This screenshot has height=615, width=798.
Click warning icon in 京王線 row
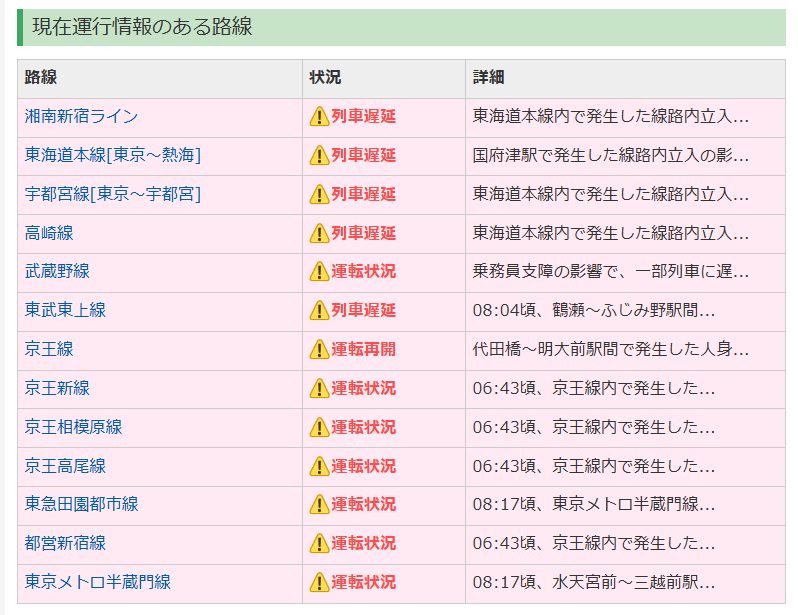(x=319, y=349)
